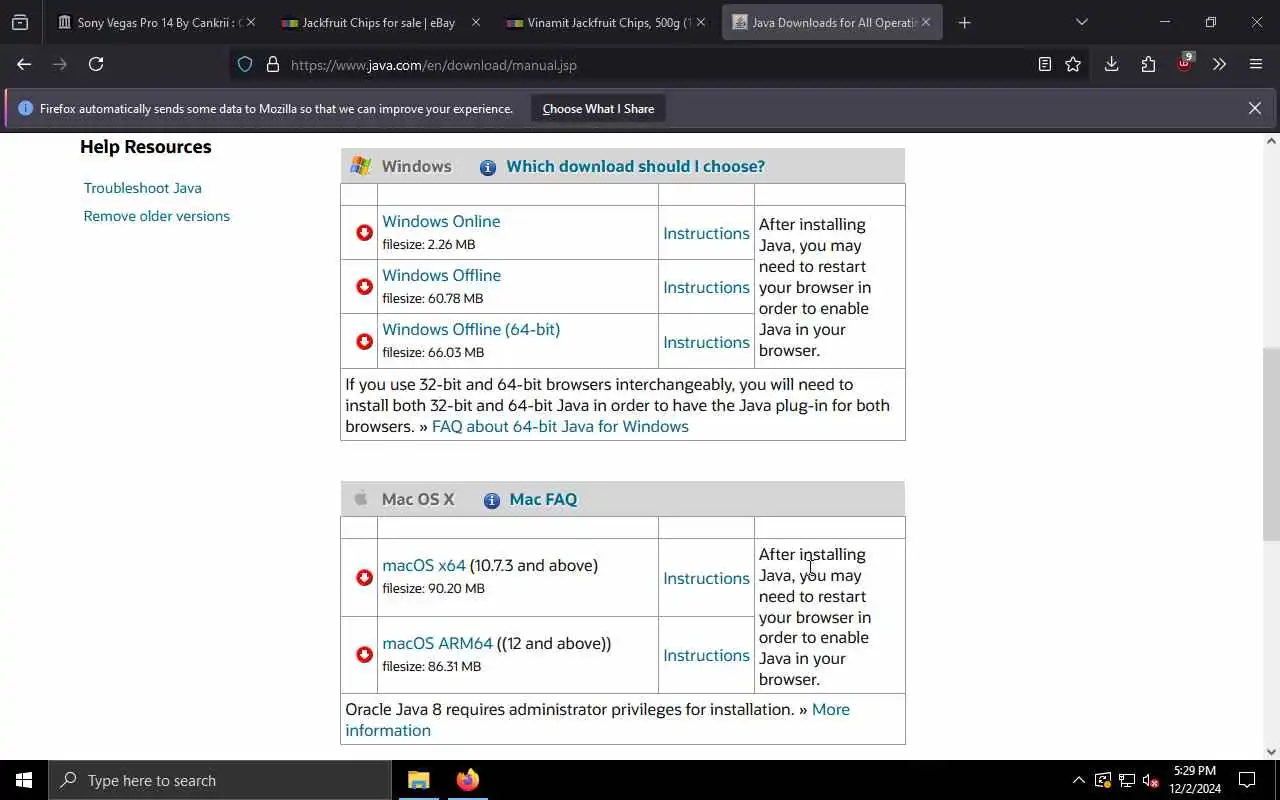Expand the list all tabs dropdown arrow
Image resolution: width=1280 pixels, height=800 pixels.
(x=1081, y=22)
